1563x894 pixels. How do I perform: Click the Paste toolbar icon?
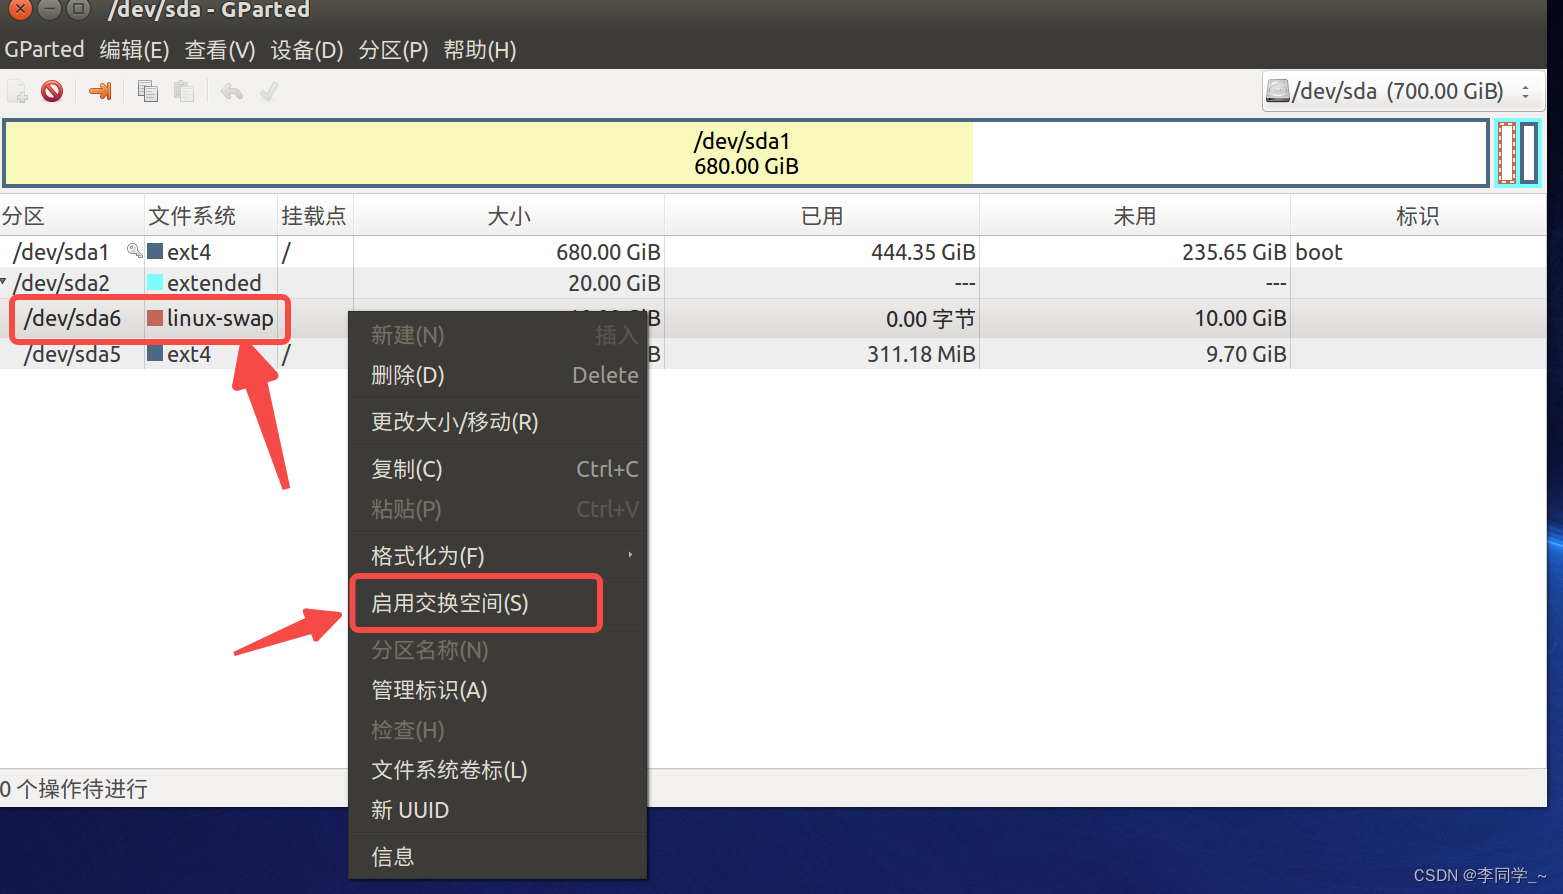pos(184,90)
